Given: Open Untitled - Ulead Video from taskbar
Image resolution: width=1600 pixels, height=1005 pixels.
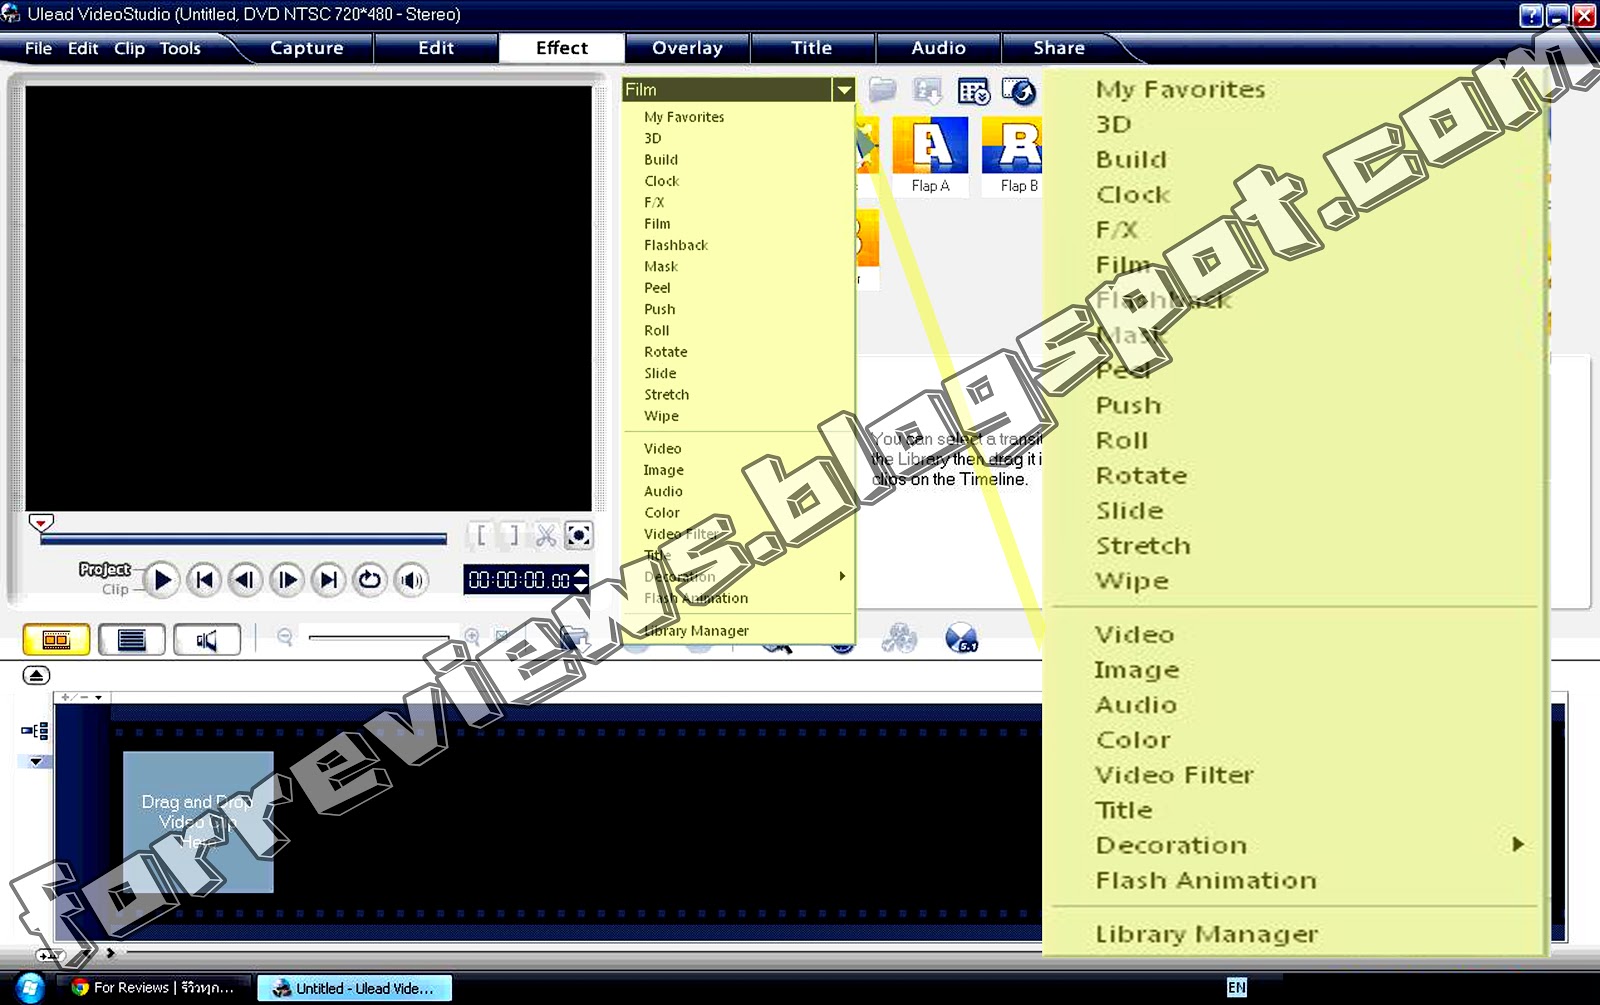Looking at the screenshot, I should [353, 988].
